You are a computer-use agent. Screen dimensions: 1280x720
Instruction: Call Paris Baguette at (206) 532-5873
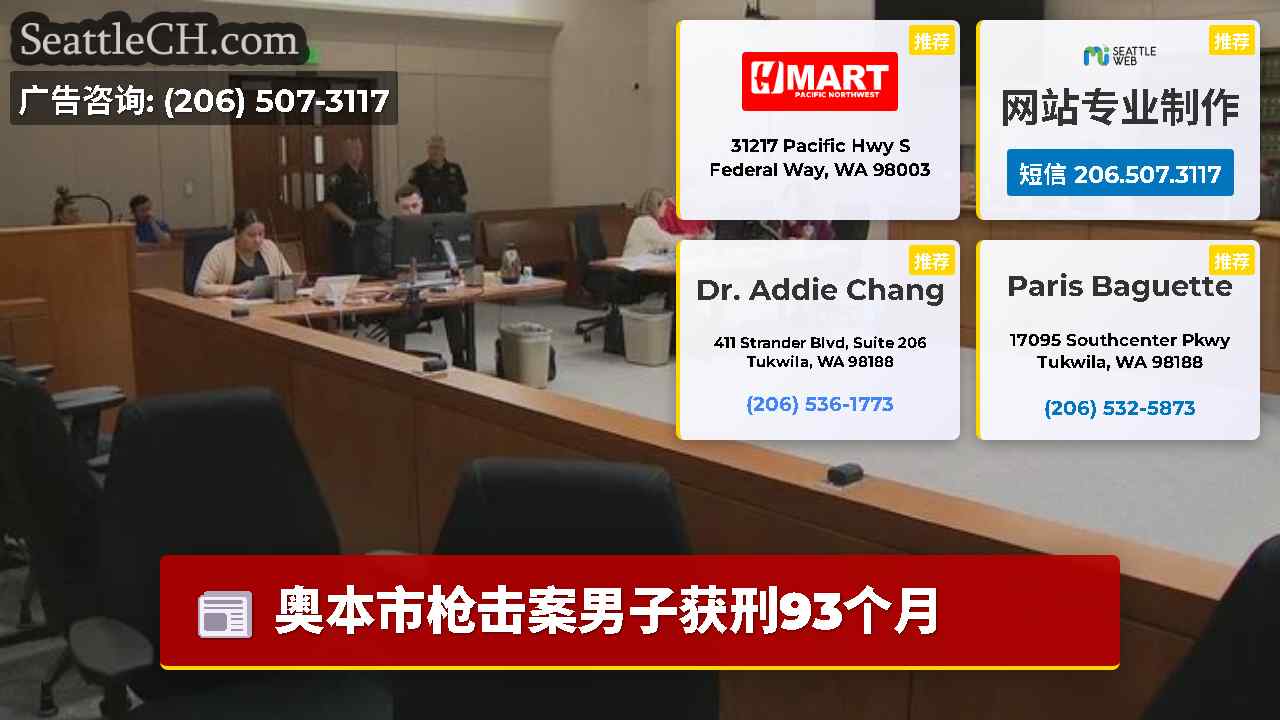point(1120,408)
